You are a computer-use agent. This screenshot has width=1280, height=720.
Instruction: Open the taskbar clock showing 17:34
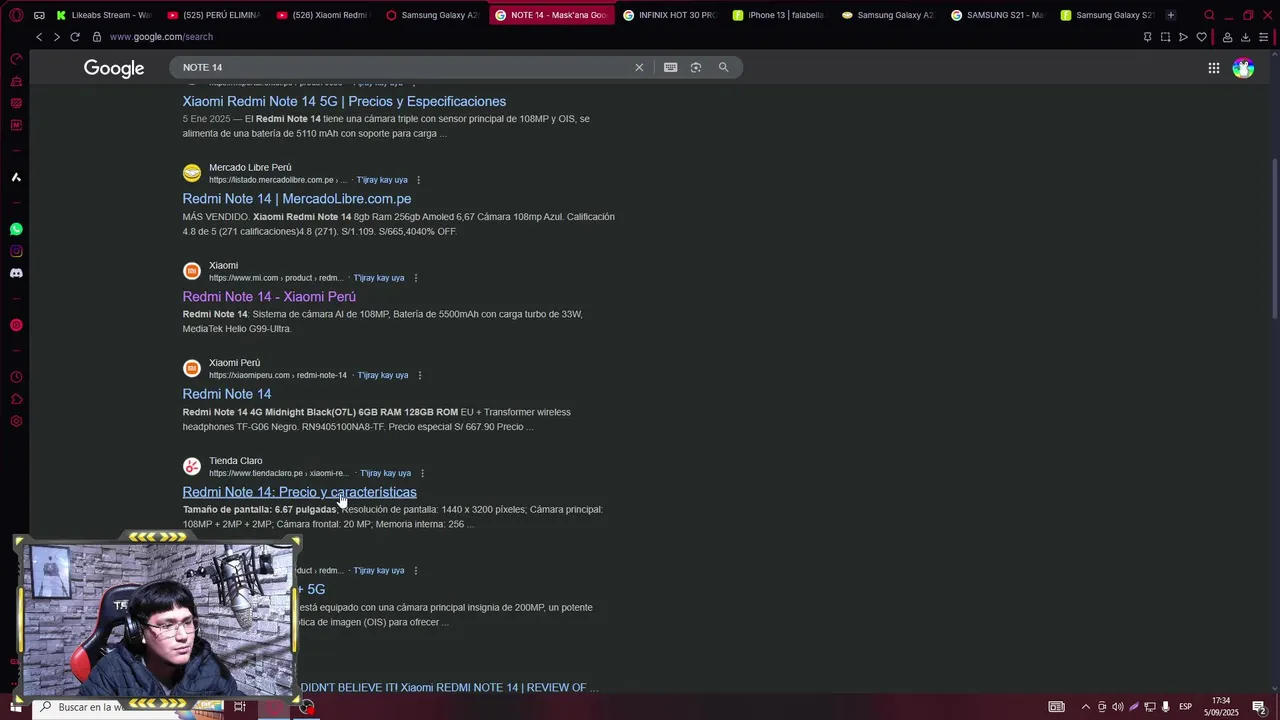point(1221,707)
